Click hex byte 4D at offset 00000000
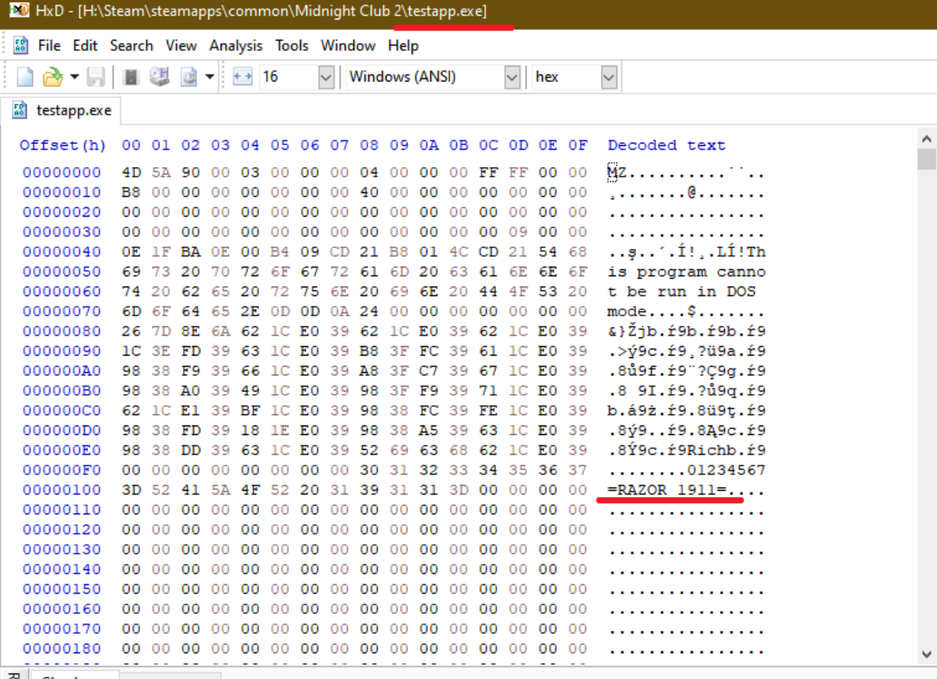The image size is (937, 679). coord(131,173)
